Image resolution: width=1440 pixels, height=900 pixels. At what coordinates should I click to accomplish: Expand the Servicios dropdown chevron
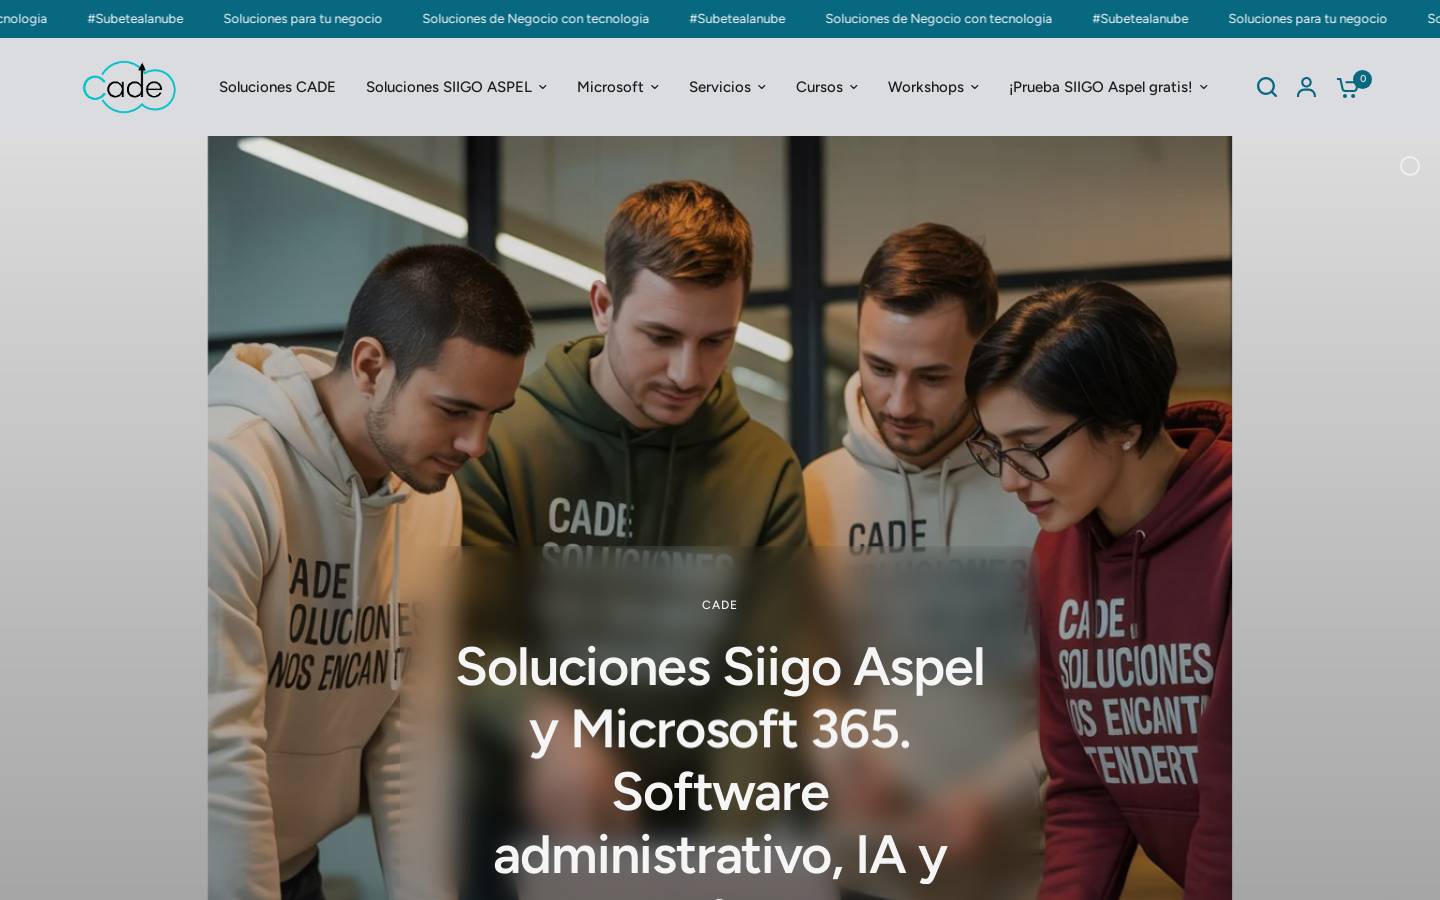click(762, 87)
